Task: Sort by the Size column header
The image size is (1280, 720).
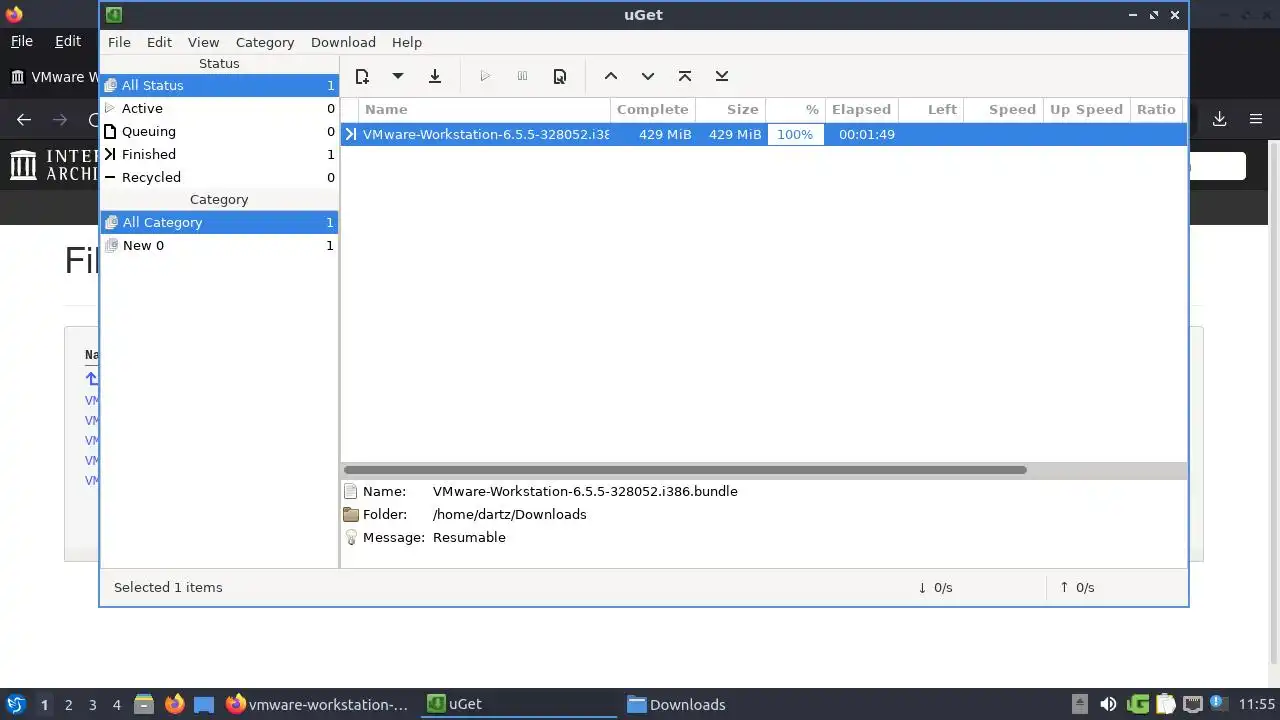Action: (731, 109)
